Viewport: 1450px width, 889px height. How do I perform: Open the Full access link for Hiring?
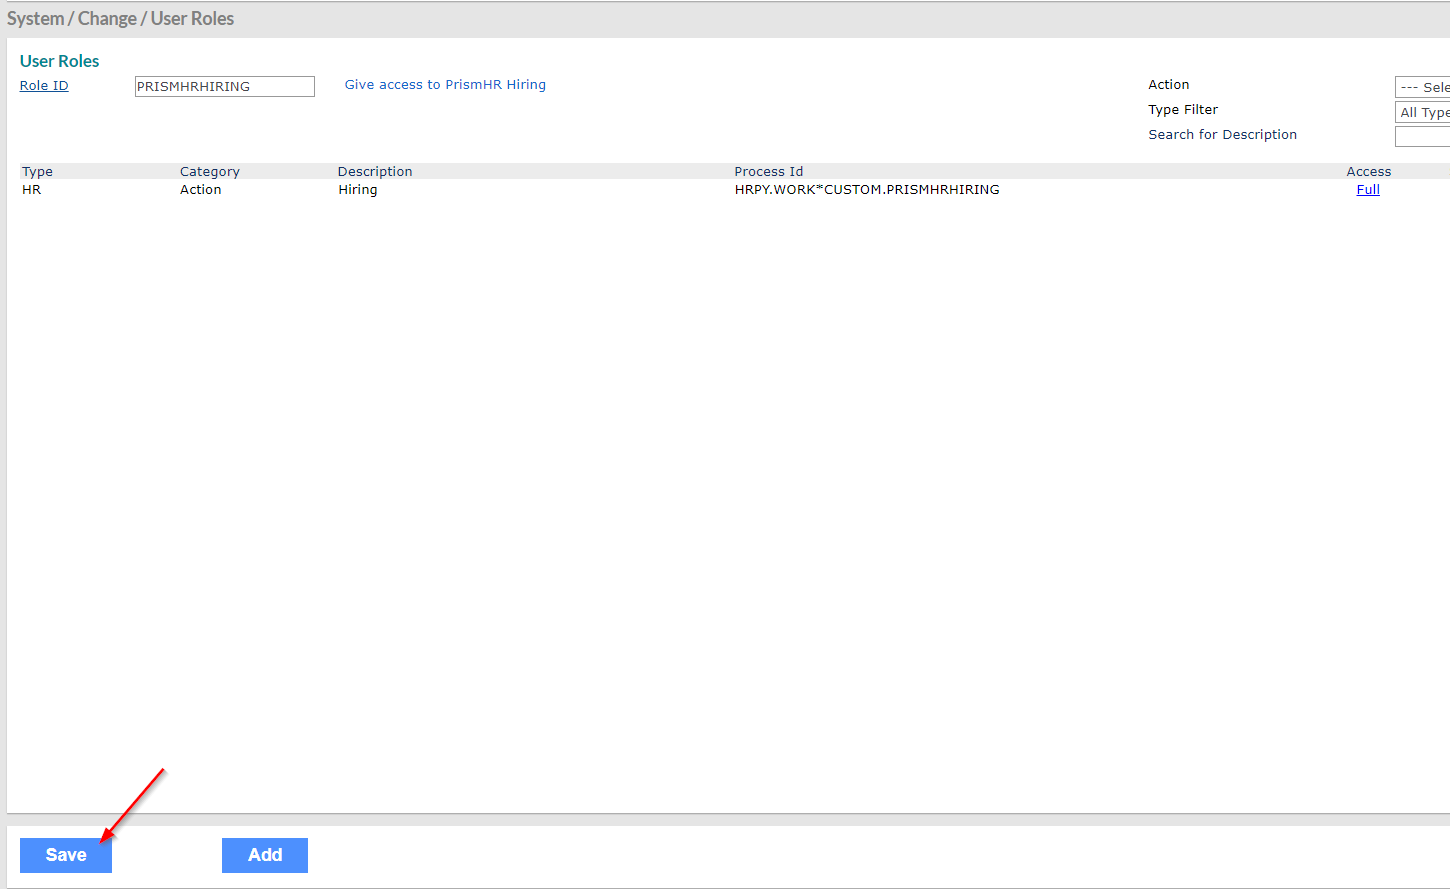(1368, 190)
